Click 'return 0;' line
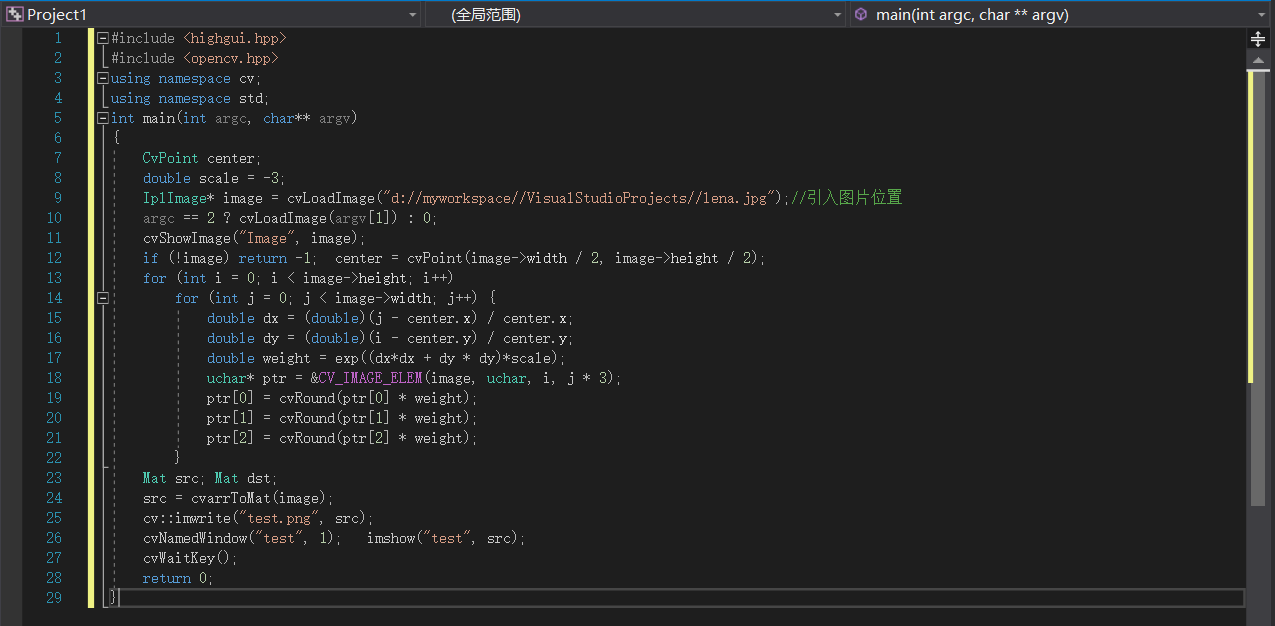This screenshot has width=1275, height=626. [178, 578]
